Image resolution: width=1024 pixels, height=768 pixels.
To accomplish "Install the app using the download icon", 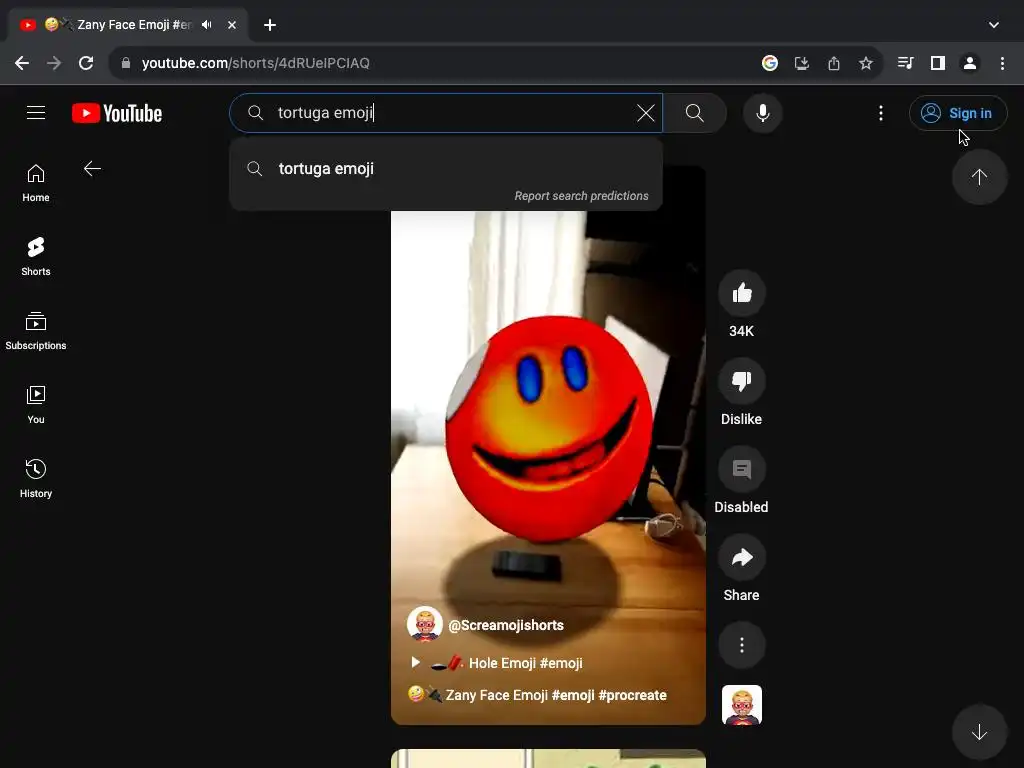I will [x=802, y=63].
